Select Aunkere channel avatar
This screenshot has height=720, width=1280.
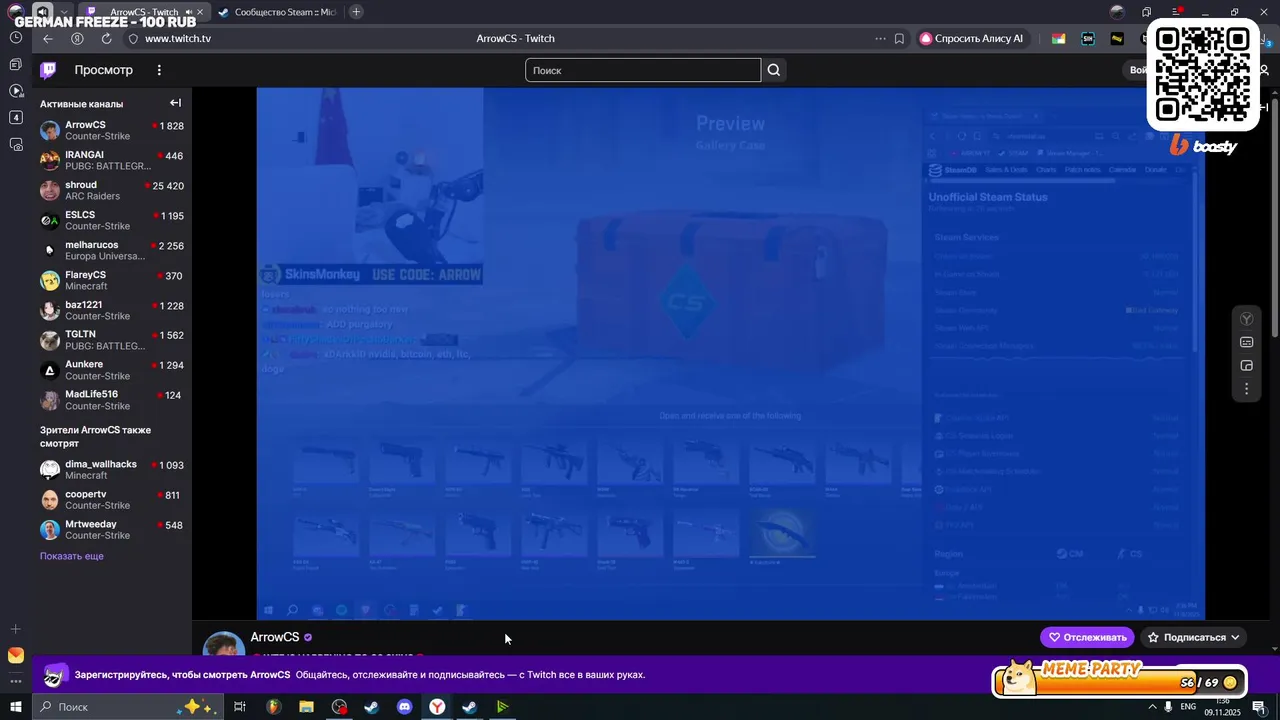pos(50,370)
